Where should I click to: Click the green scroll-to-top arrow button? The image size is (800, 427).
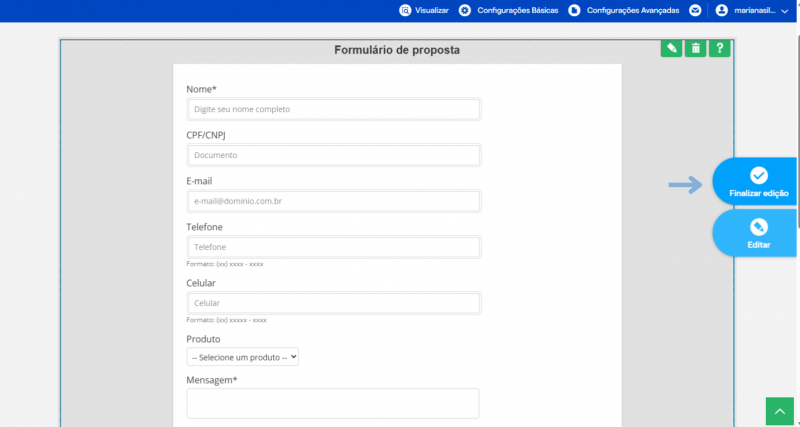click(780, 411)
